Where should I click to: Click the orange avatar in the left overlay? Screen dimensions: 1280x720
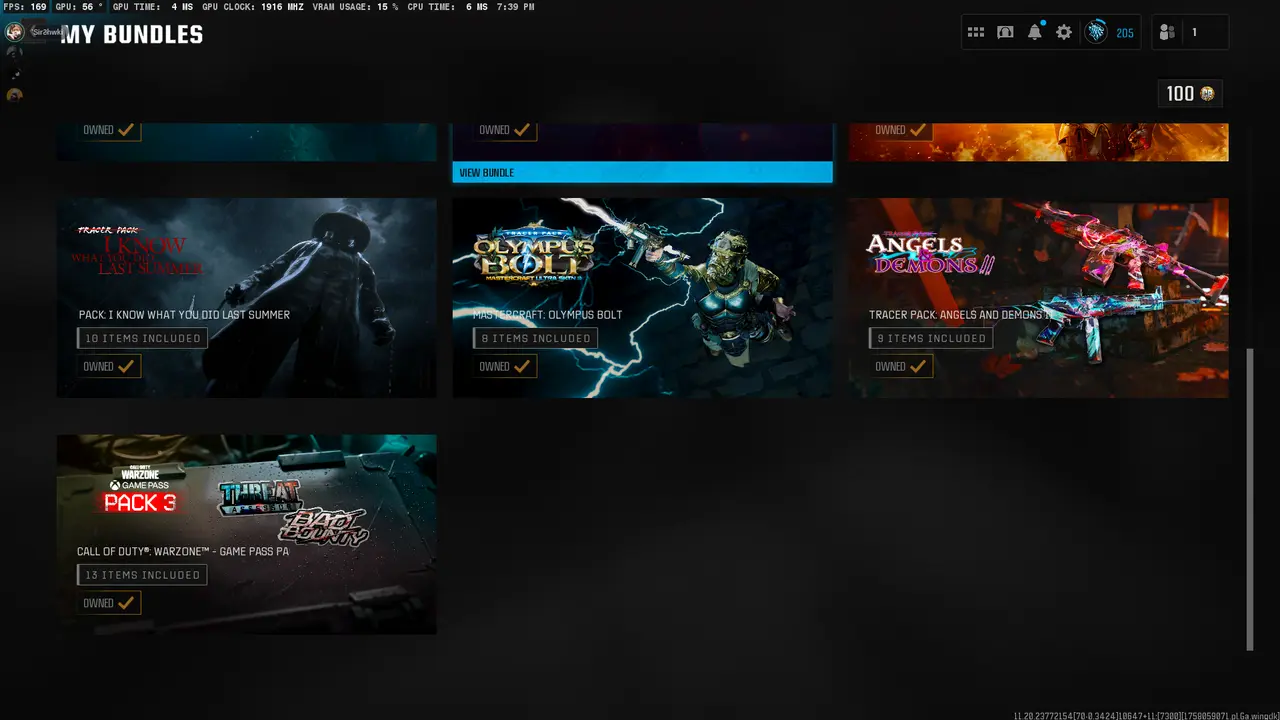click(14, 96)
